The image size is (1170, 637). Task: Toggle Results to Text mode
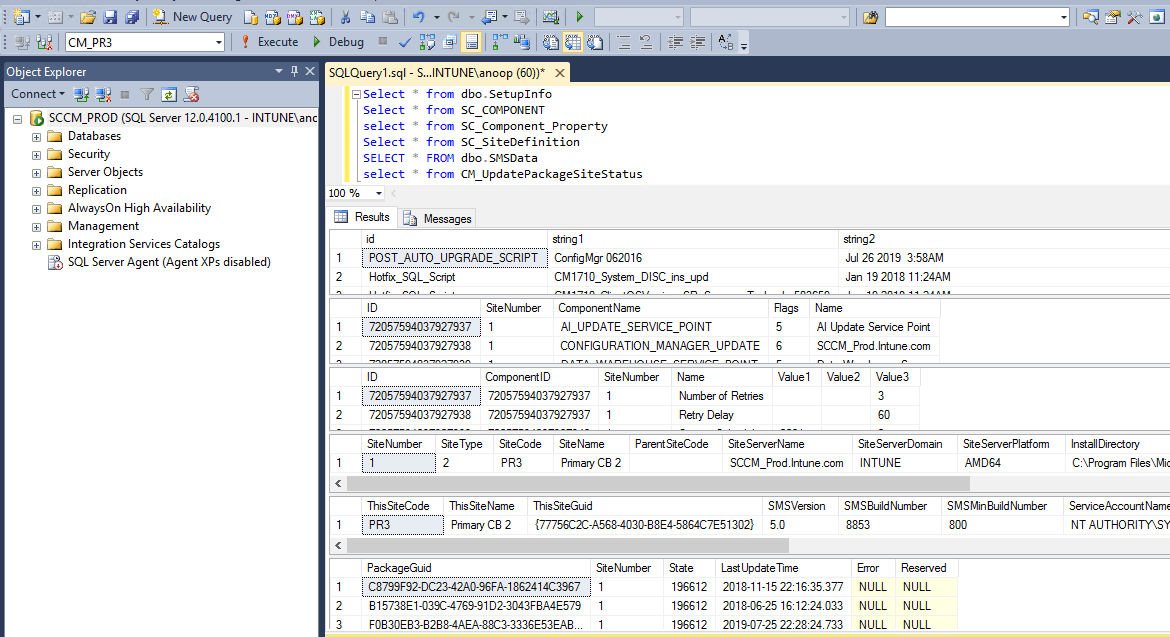click(551, 43)
